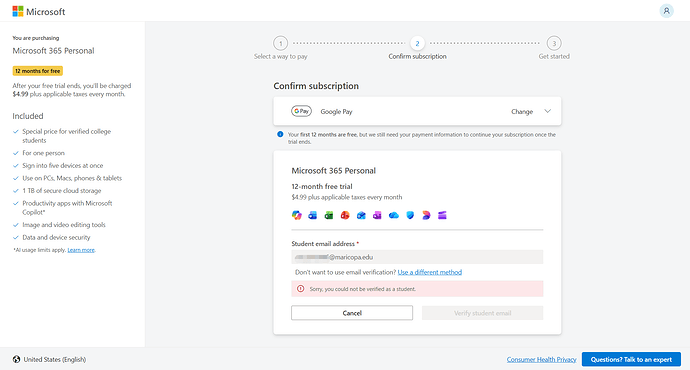
Task: Click the PowerPoint app icon
Action: [345, 215]
